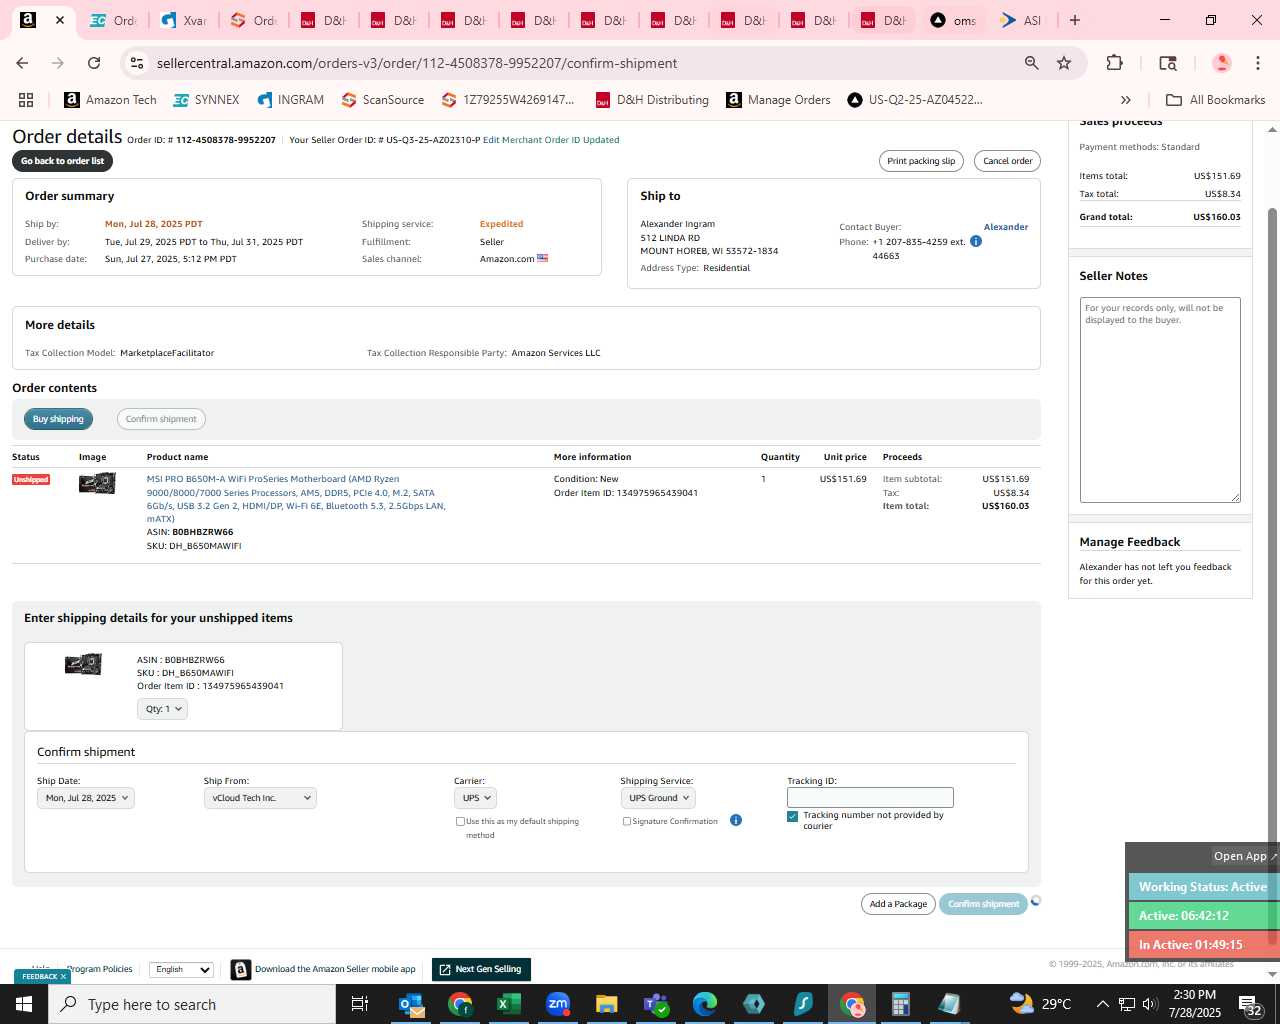Show more bookmarks via double chevron
The image size is (1280, 1024).
click(1125, 100)
